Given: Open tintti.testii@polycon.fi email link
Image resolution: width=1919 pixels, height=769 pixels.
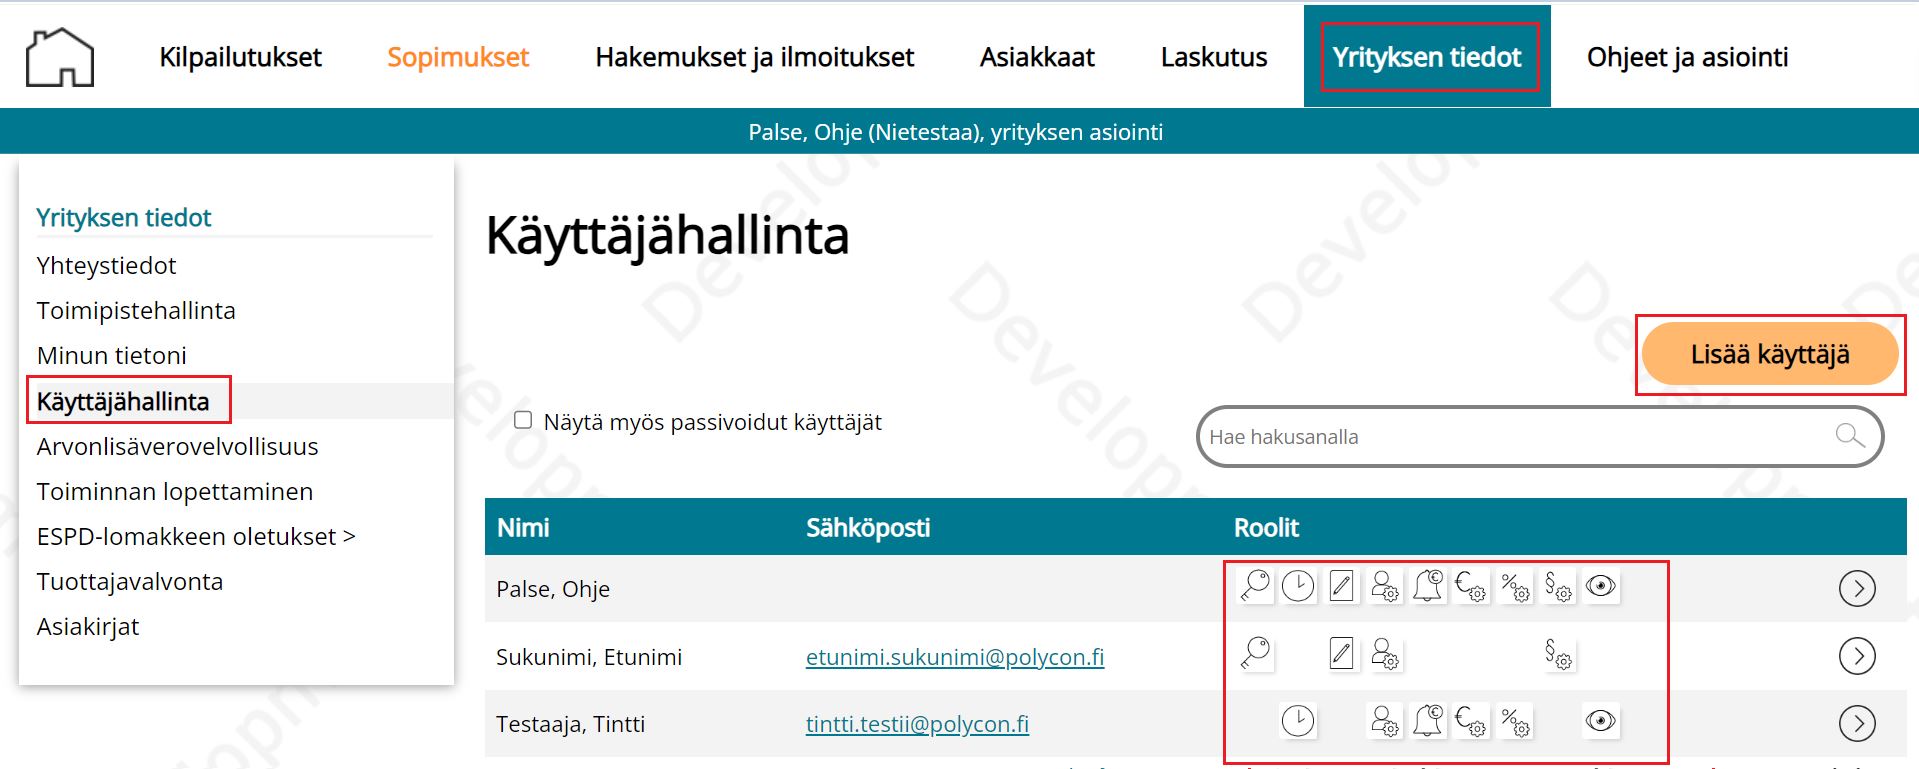Looking at the screenshot, I should pos(917,724).
